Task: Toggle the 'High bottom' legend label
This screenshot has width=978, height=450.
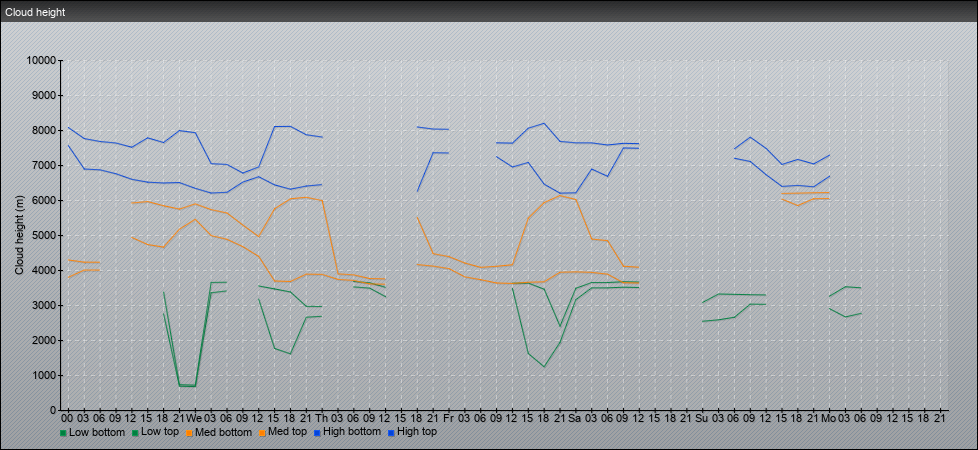Action: tap(351, 432)
